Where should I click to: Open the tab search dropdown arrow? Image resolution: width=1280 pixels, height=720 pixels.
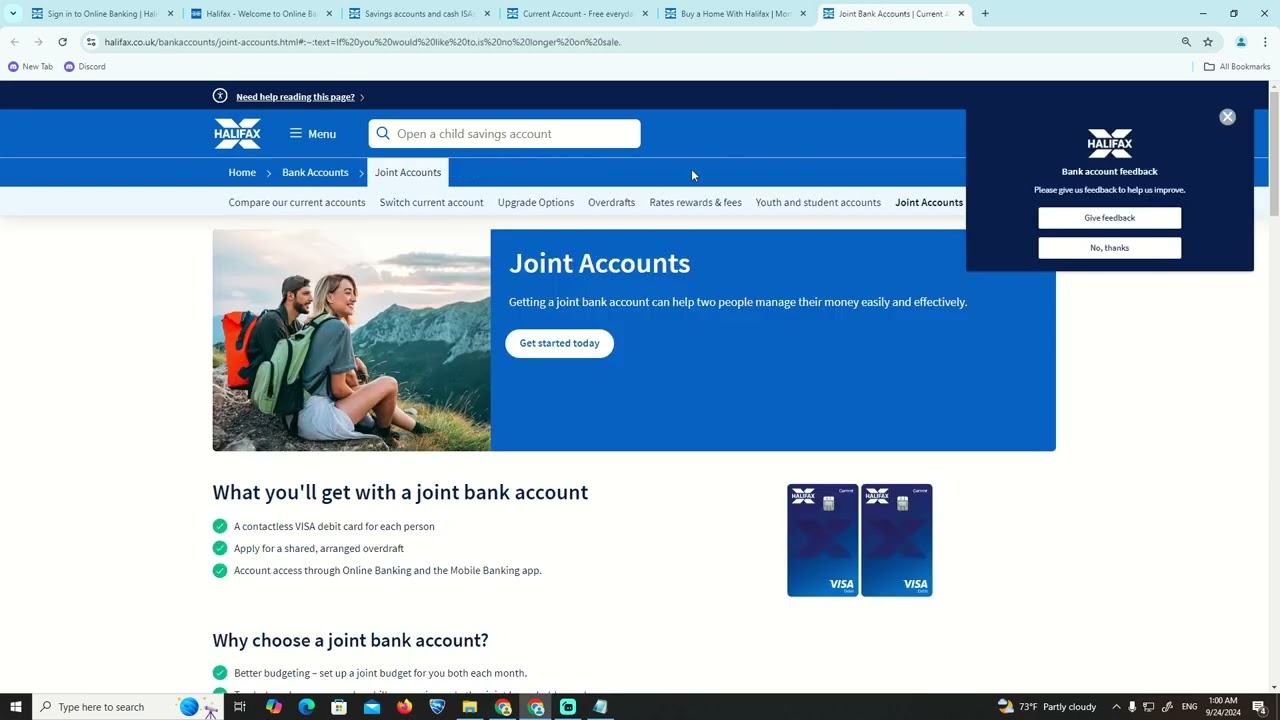click(13, 14)
